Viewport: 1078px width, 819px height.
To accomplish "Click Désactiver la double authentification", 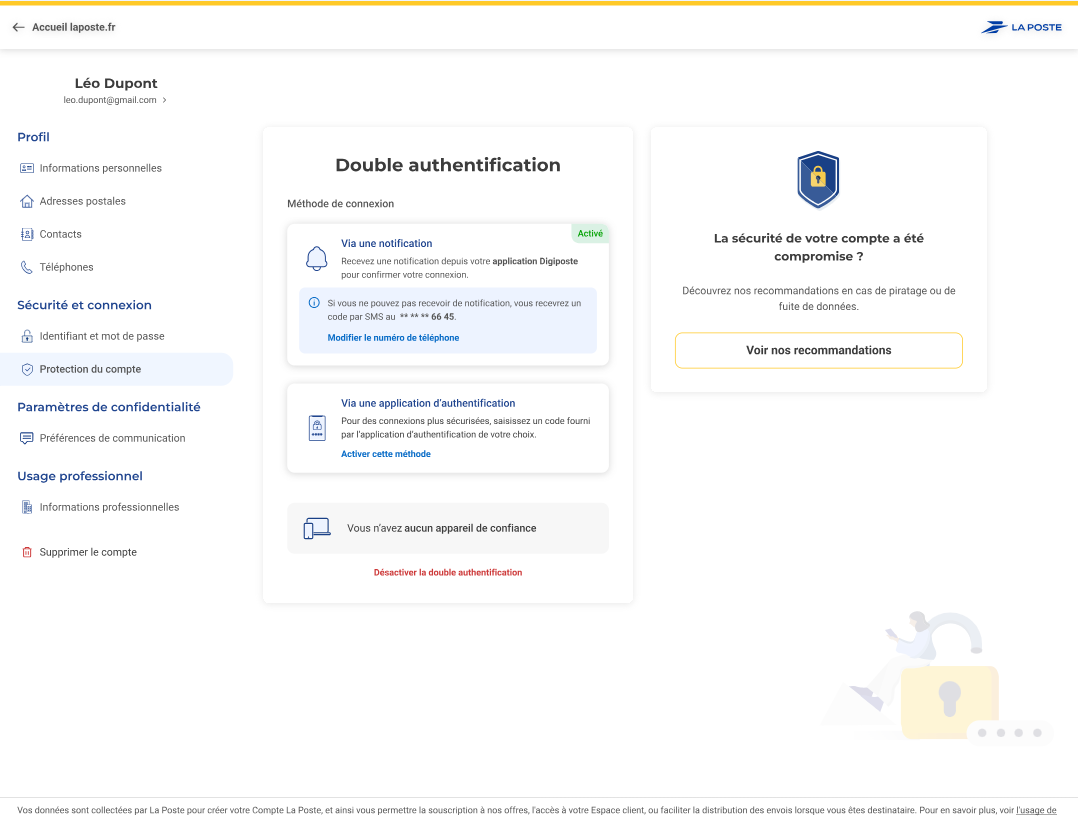I will coord(448,572).
